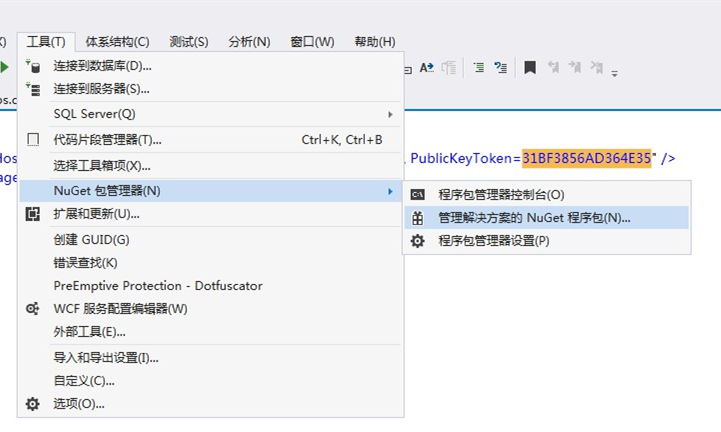The width and height of the screenshot is (721, 432).
Task: Open the 体系结构(C) menu
Action: point(117,42)
